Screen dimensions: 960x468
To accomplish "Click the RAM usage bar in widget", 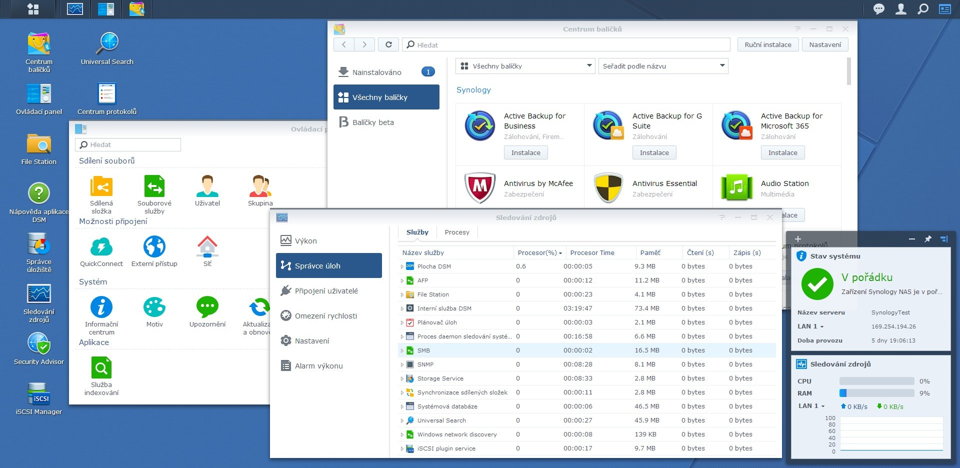I will 877,393.
